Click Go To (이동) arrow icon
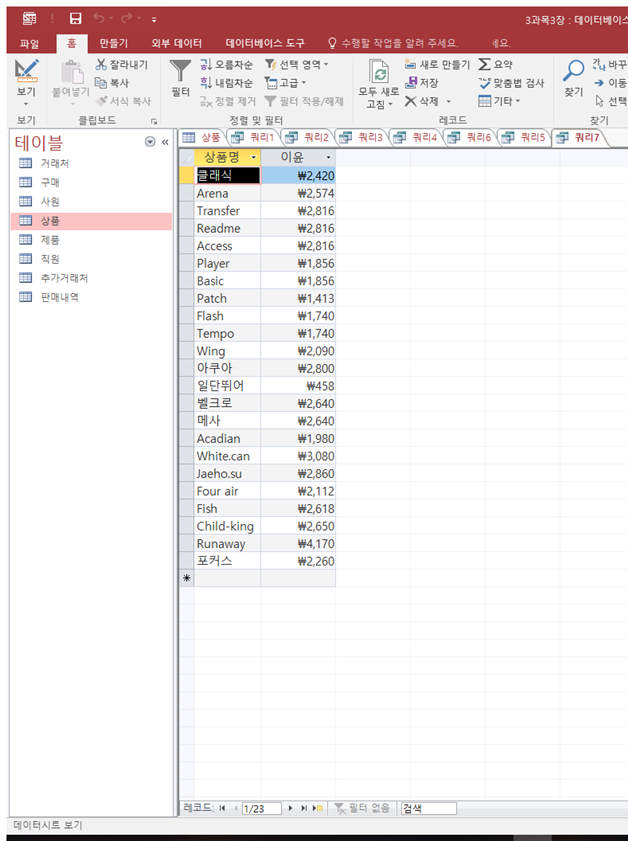Viewport: 628px width, 841px height. pos(599,83)
